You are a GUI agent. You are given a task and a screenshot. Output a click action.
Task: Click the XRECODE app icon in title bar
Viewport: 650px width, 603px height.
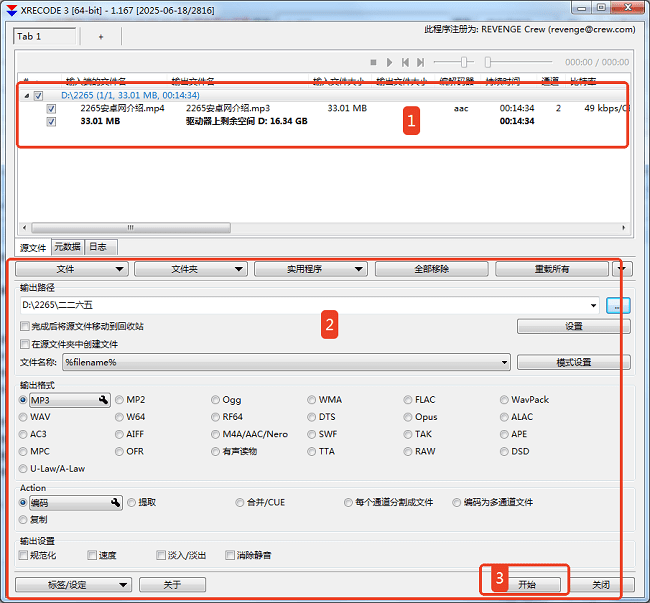(x=12, y=10)
